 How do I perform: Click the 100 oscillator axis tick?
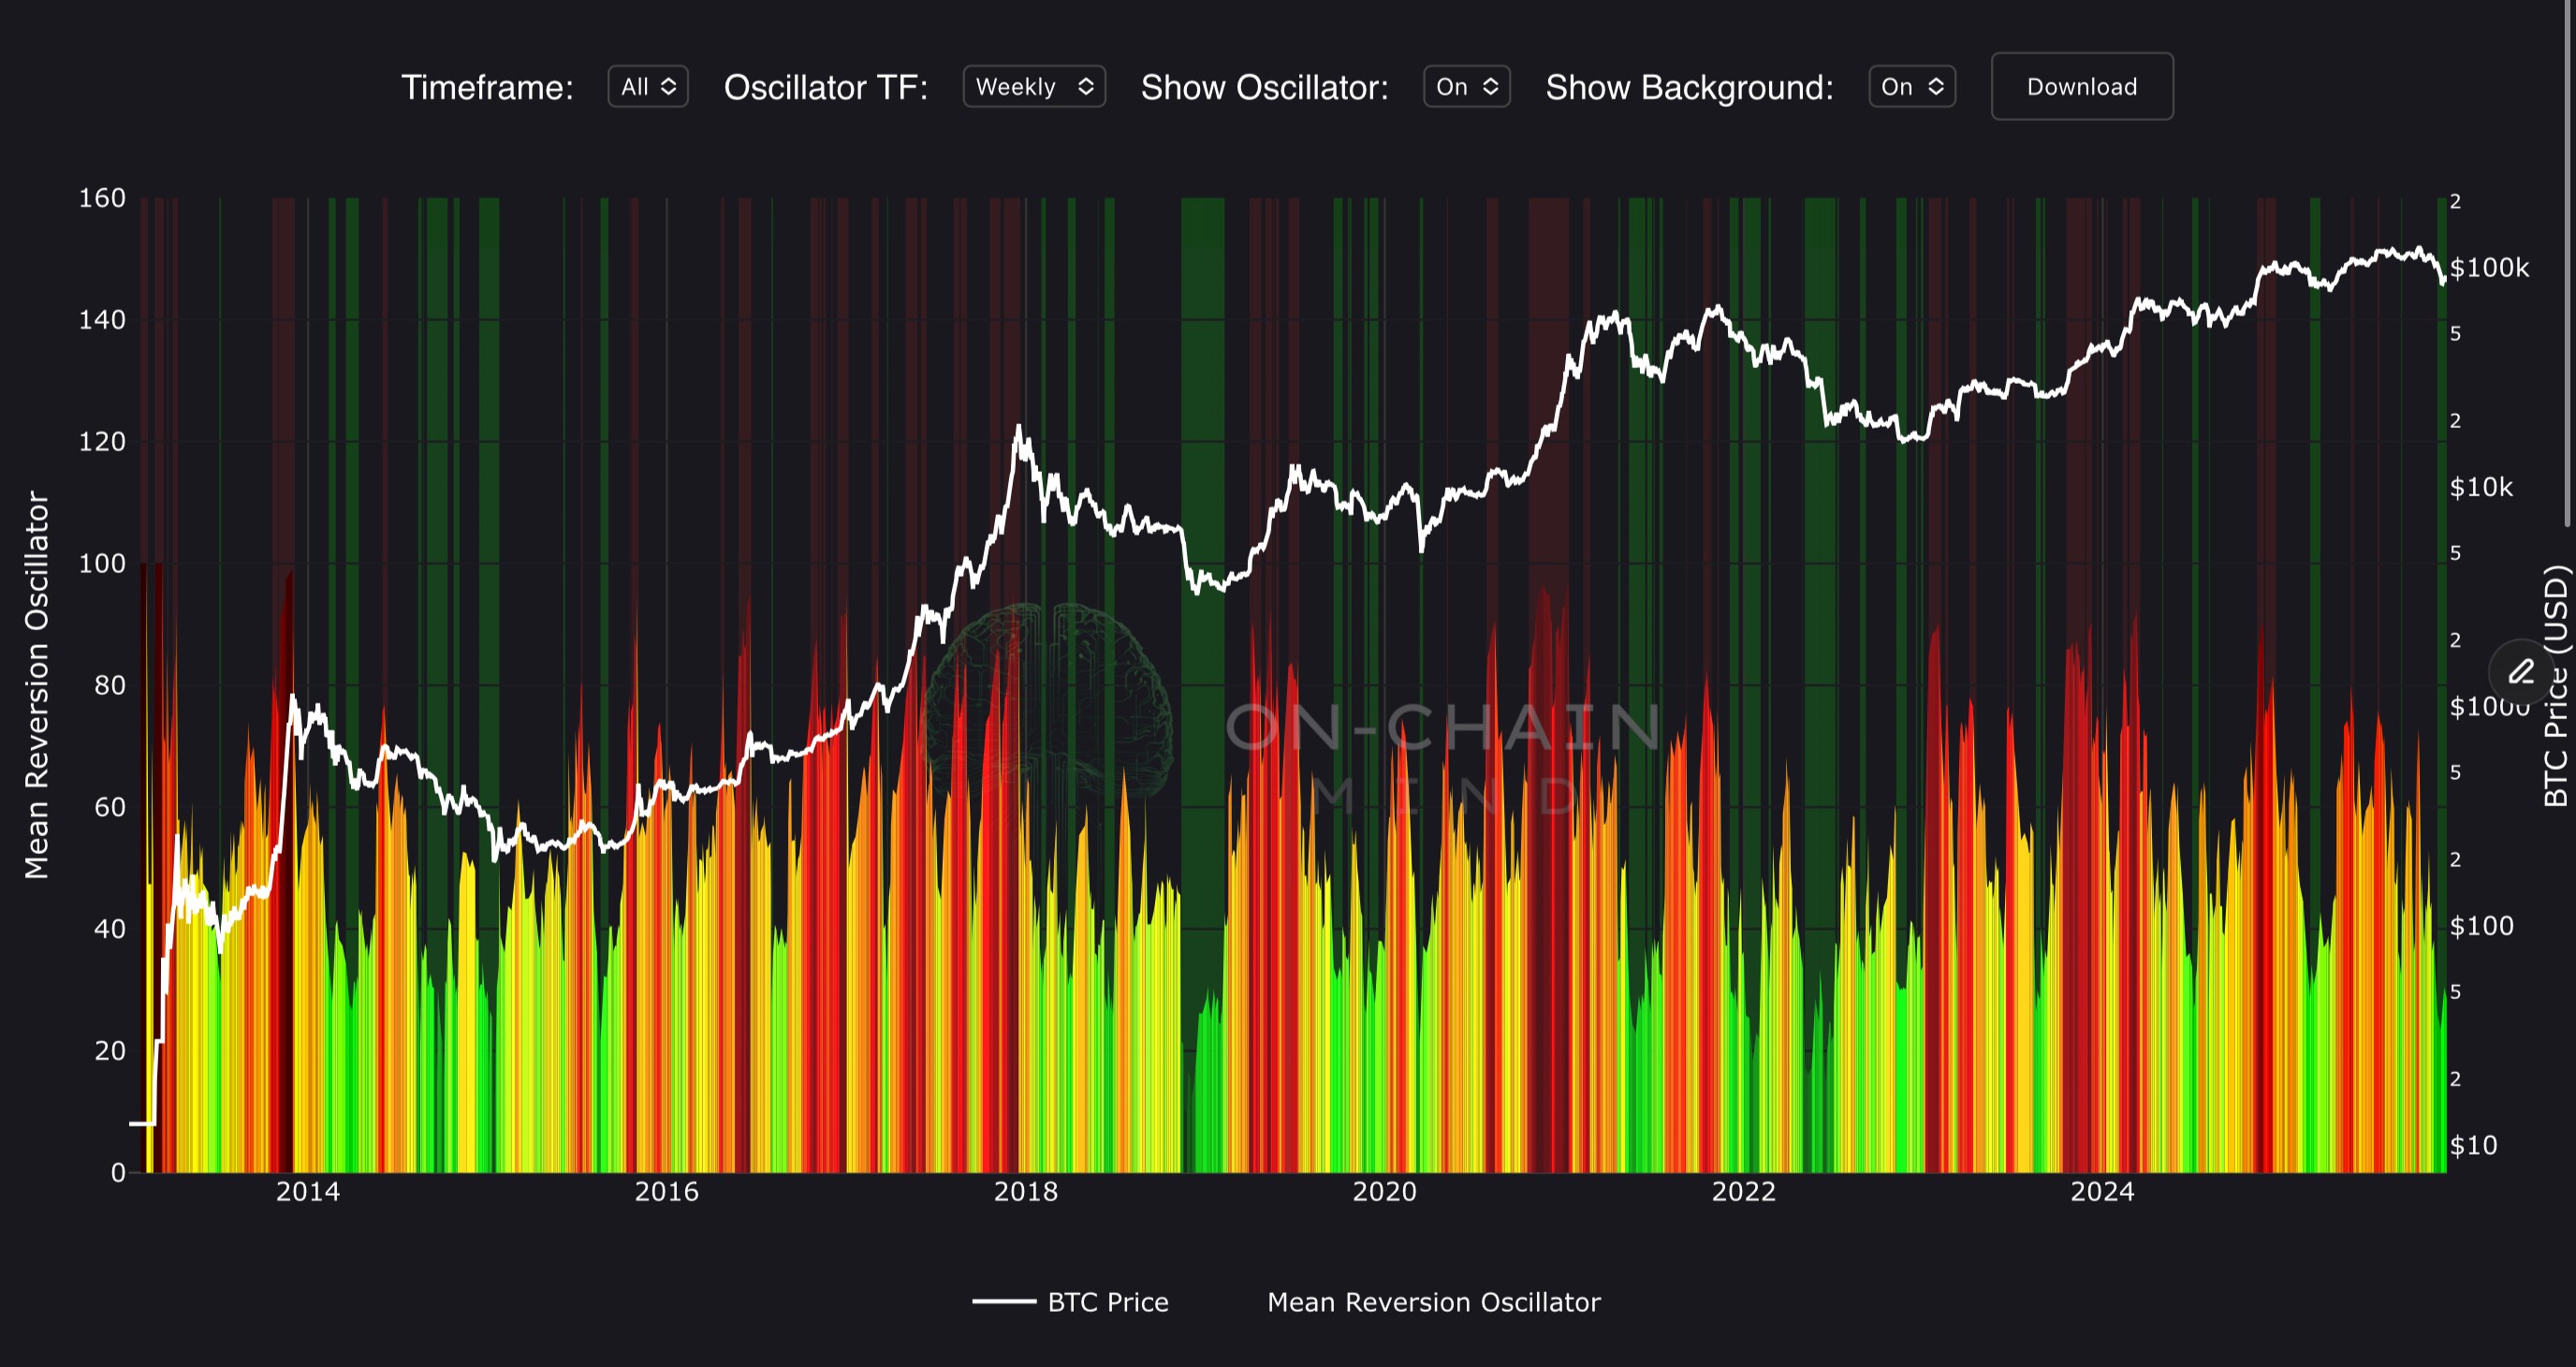coord(102,563)
